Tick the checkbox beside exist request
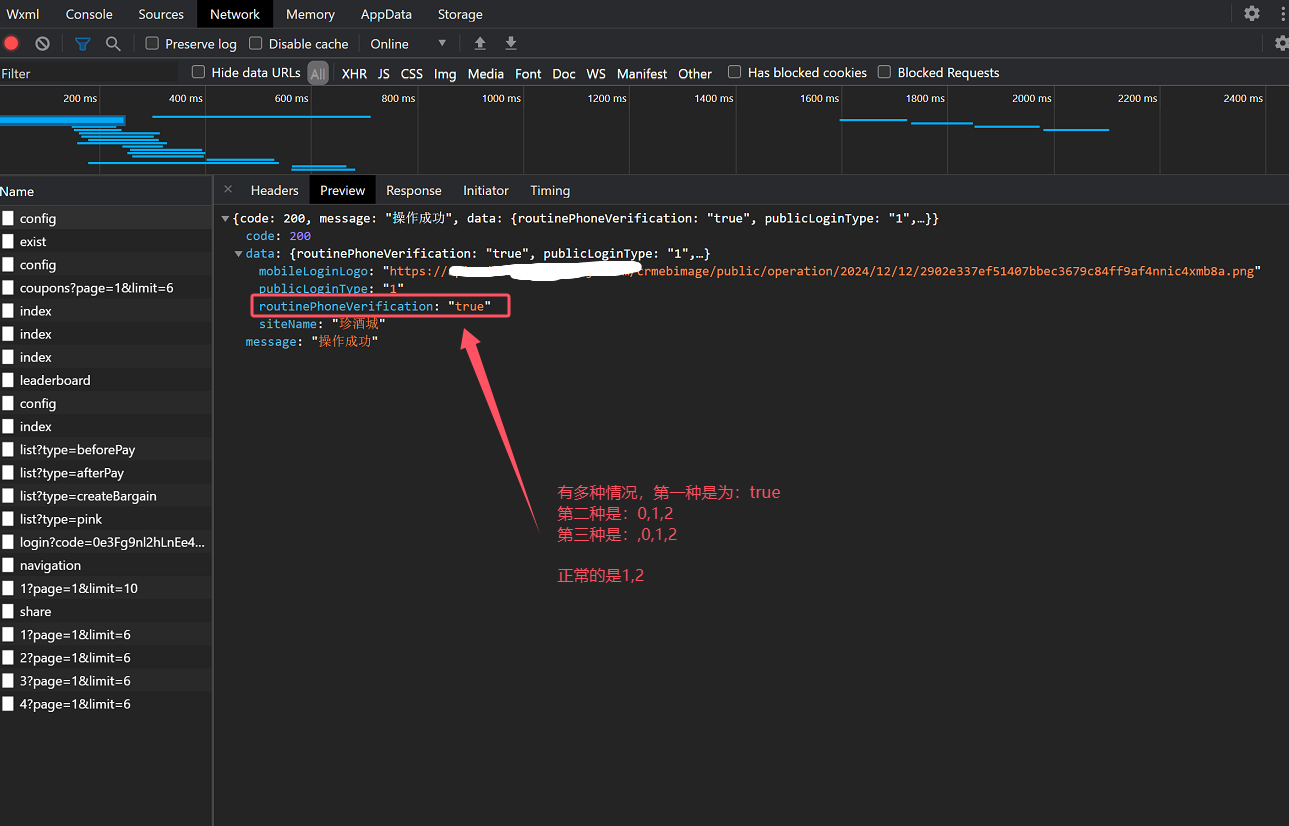Screen dimensions: 1289x826 coord(8,241)
